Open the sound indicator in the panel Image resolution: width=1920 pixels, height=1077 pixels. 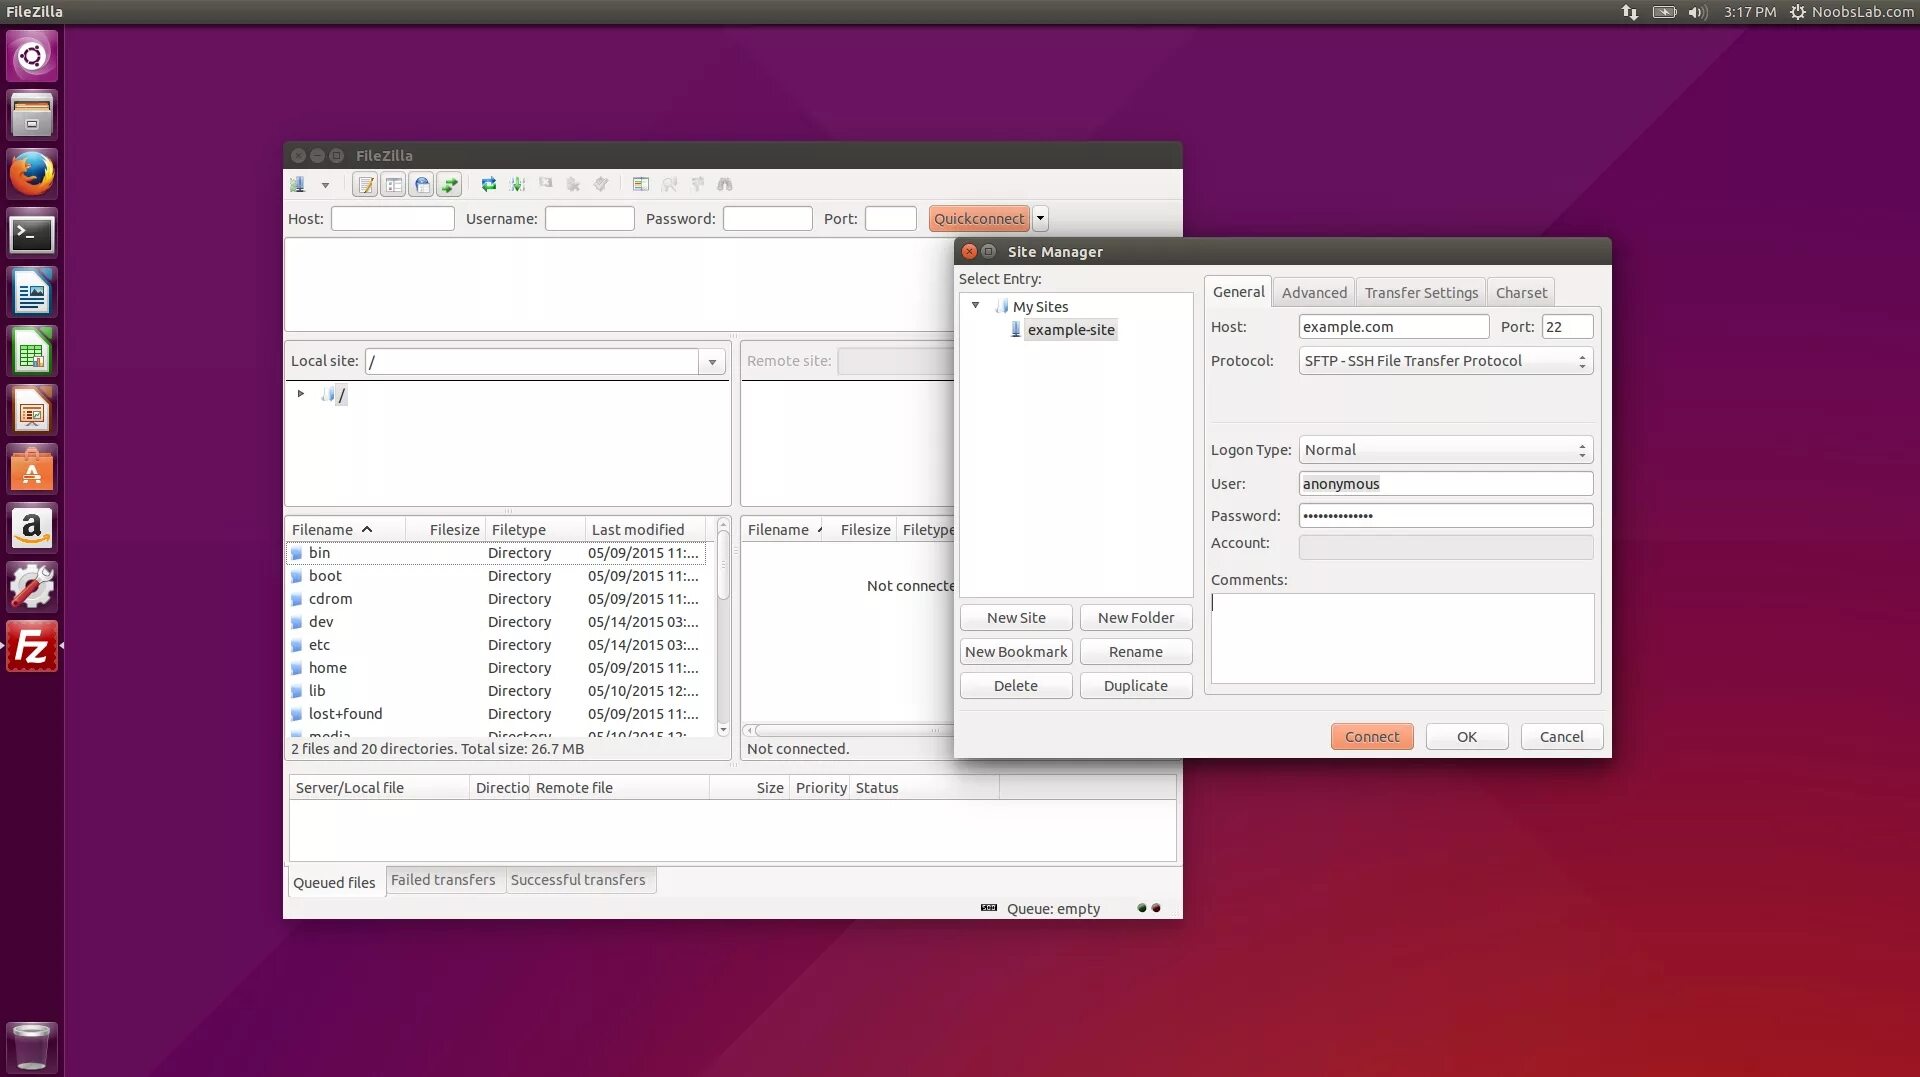1697,12
